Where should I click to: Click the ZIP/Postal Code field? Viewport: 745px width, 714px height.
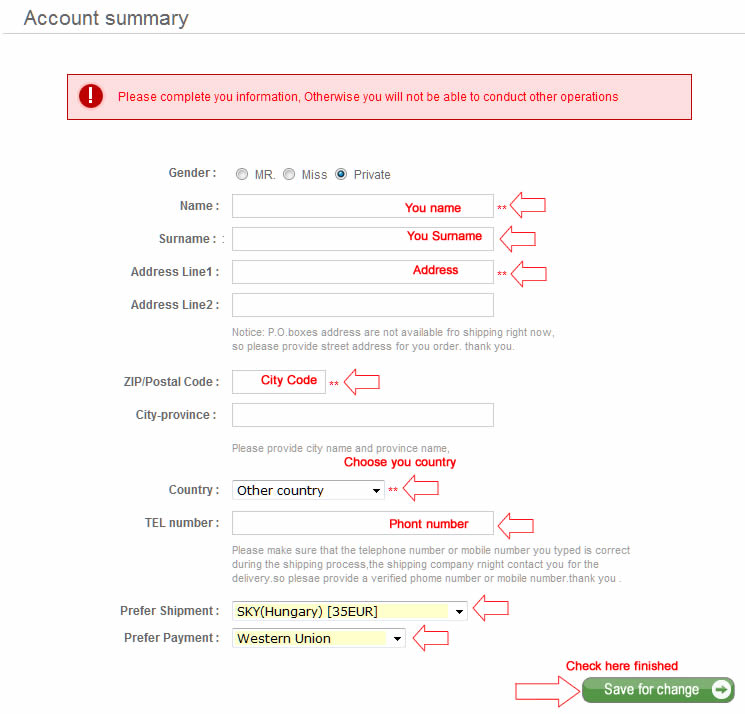245,382
